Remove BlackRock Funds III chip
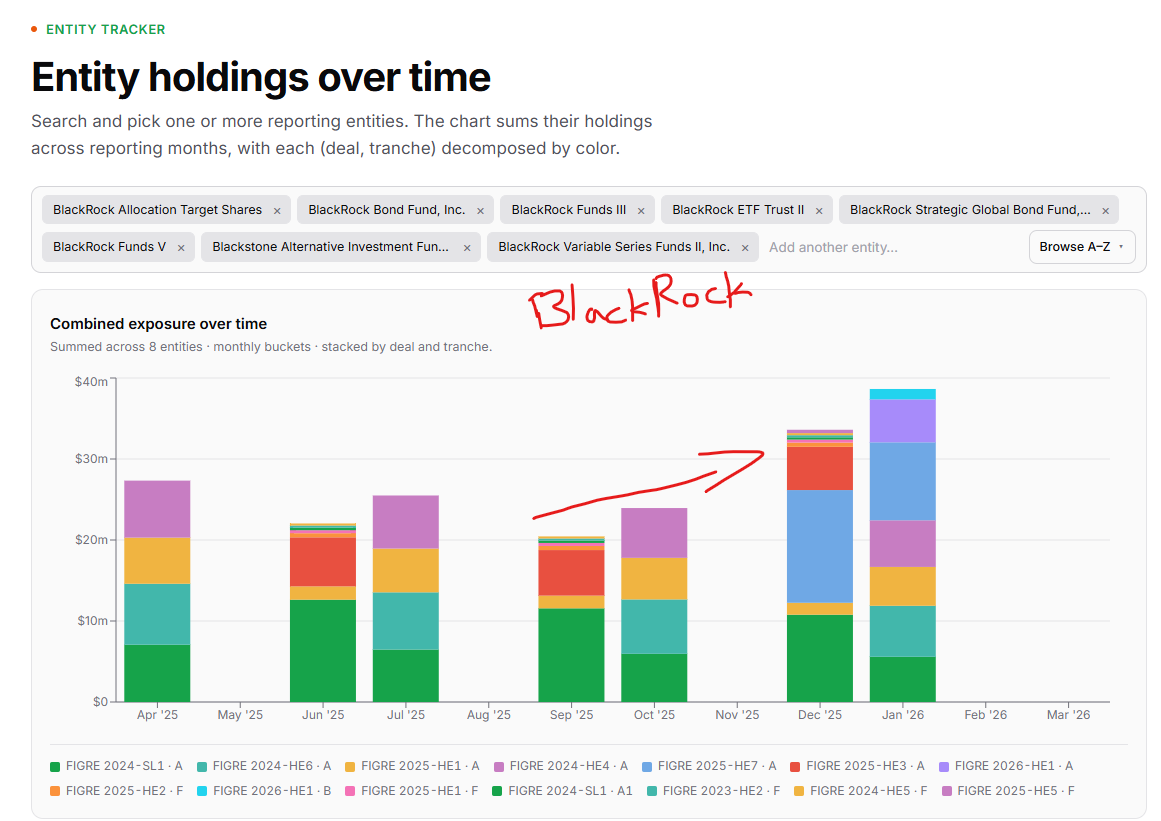Viewport: 1161px width, 821px height. click(641, 211)
